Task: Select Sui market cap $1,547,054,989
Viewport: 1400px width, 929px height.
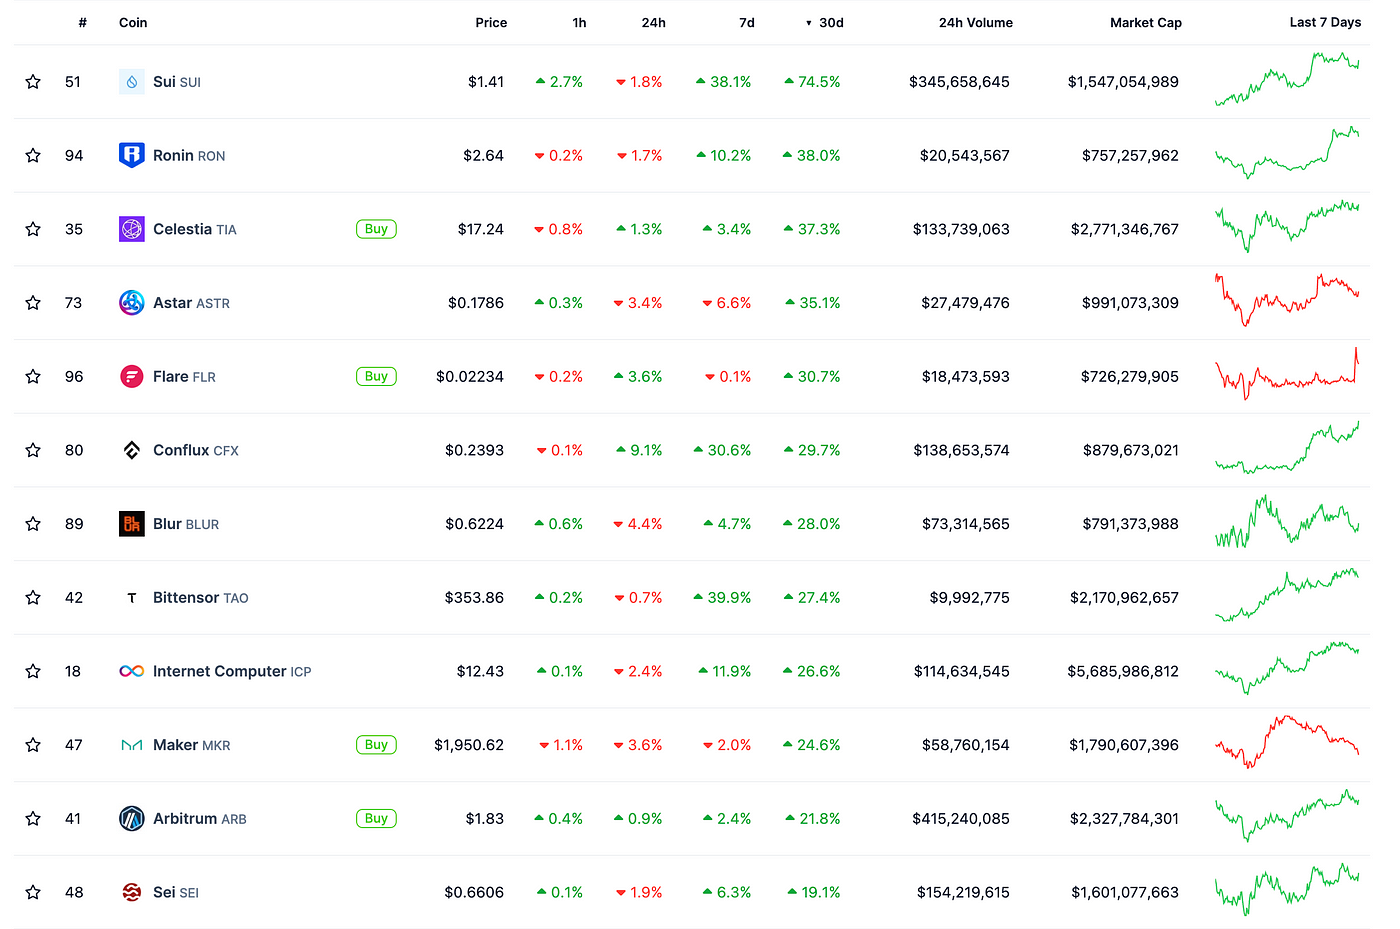Action: click(x=1123, y=82)
